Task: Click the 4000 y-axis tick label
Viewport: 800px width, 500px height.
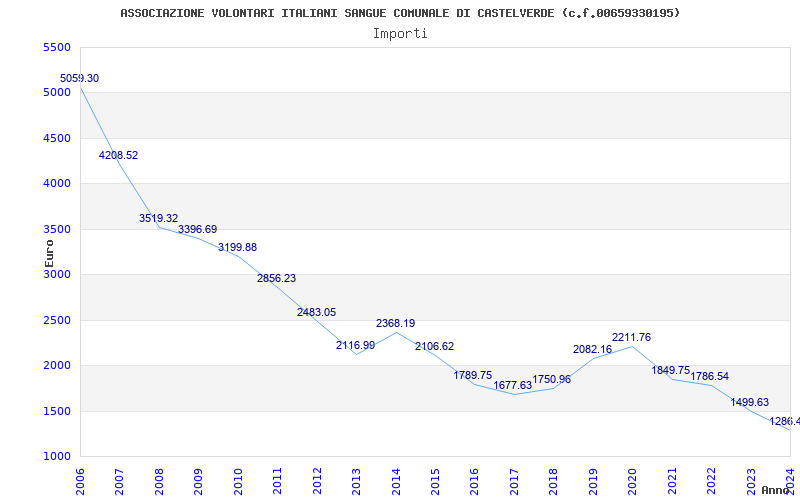Action: (57, 184)
